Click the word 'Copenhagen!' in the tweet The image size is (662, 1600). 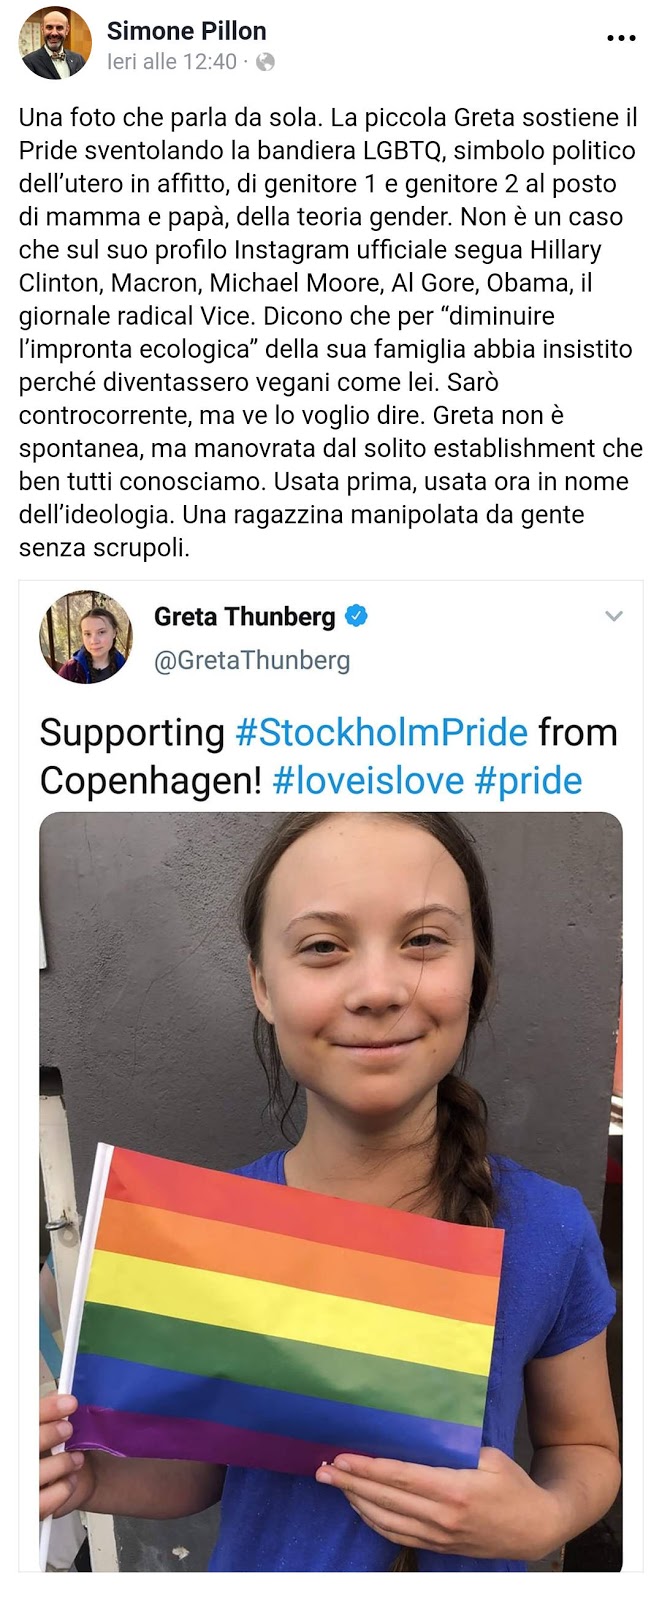point(151,780)
